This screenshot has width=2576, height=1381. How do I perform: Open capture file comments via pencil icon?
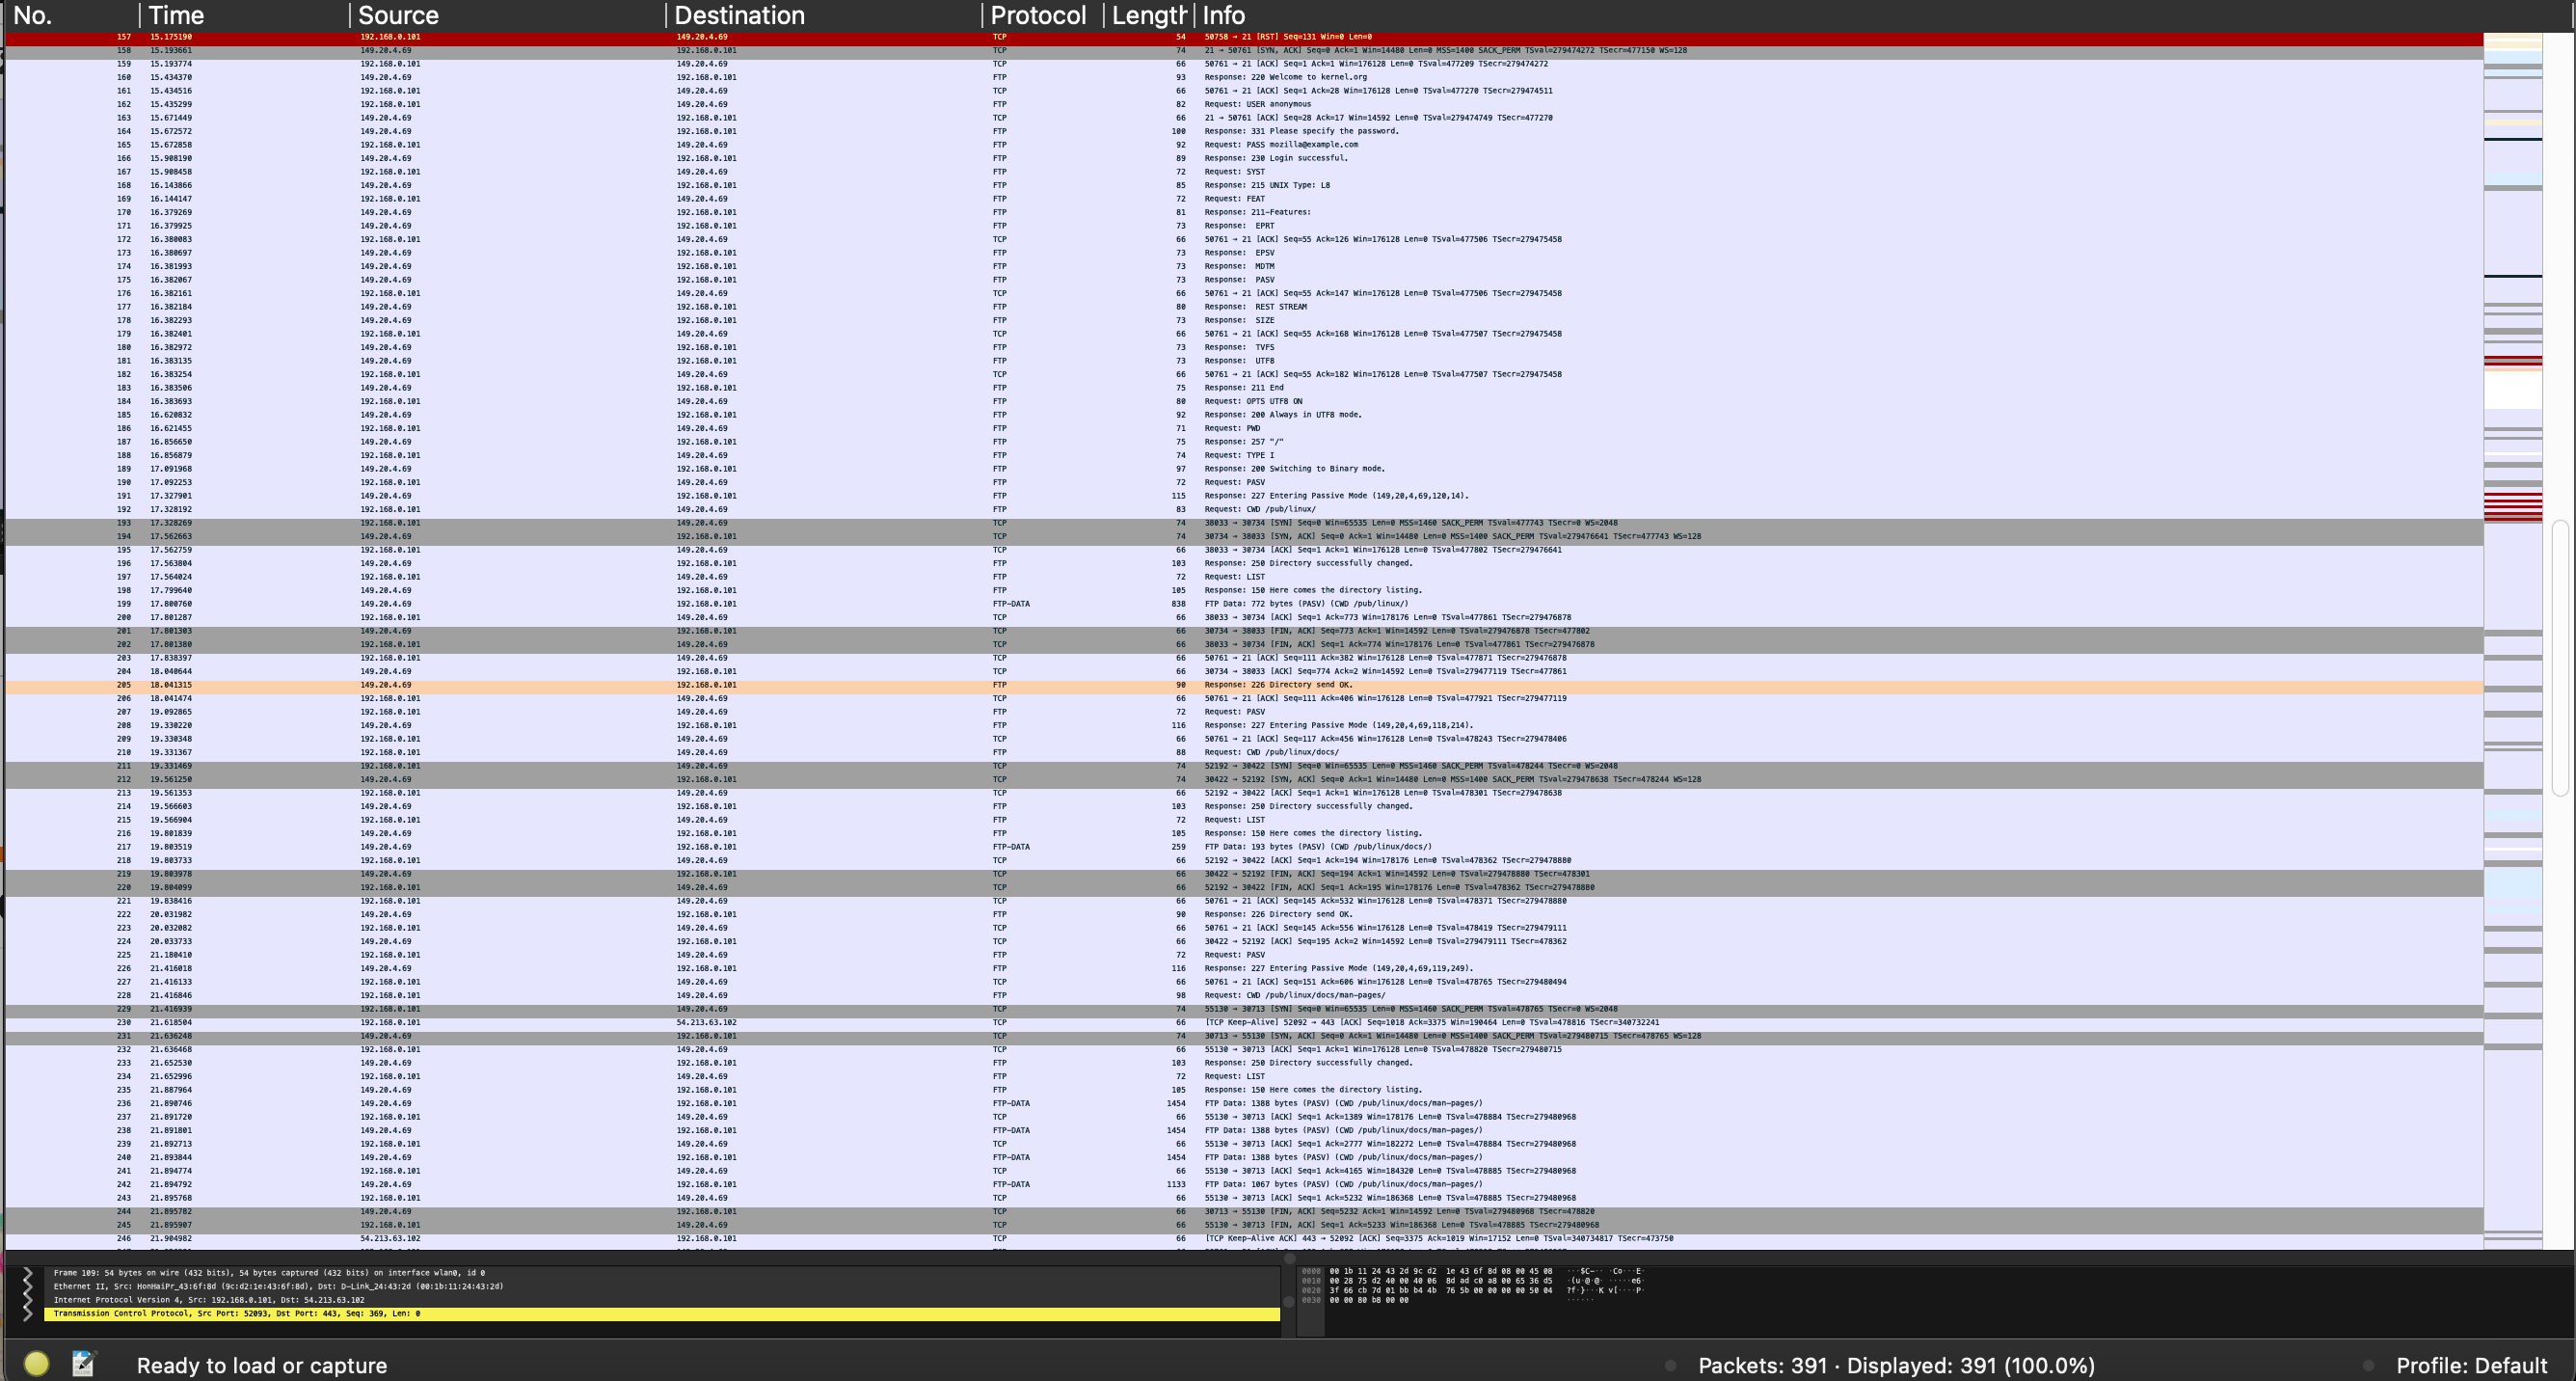[84, 1362]
